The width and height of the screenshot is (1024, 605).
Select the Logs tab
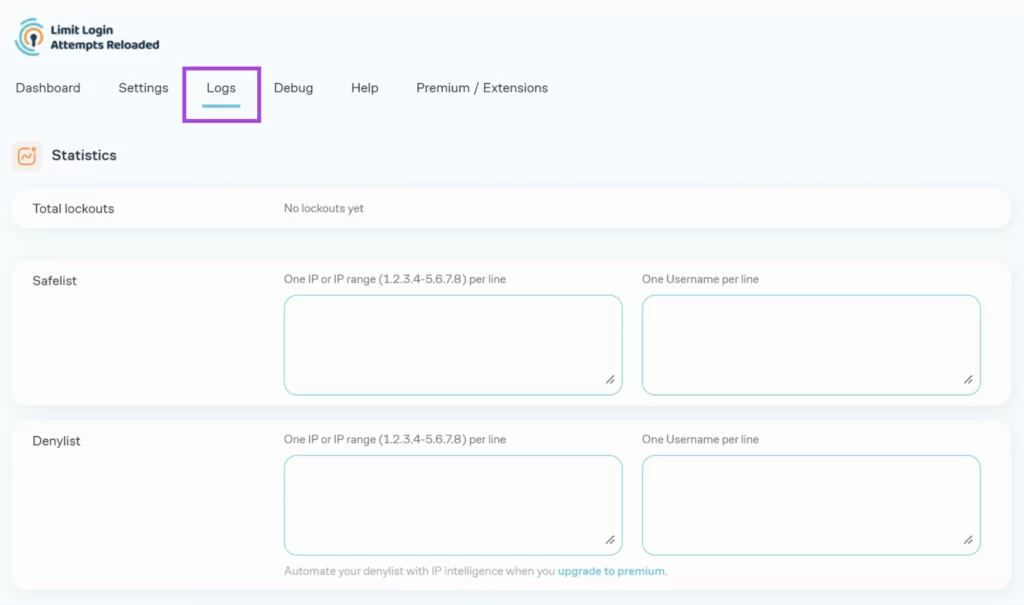click(x=221, y=88)
